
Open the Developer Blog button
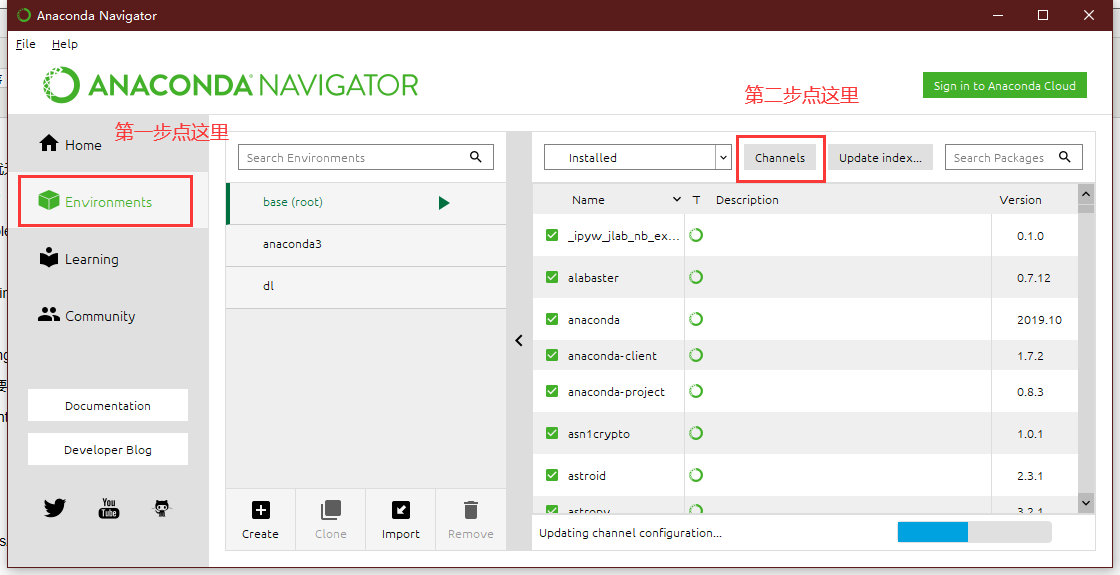click(108, 449)
